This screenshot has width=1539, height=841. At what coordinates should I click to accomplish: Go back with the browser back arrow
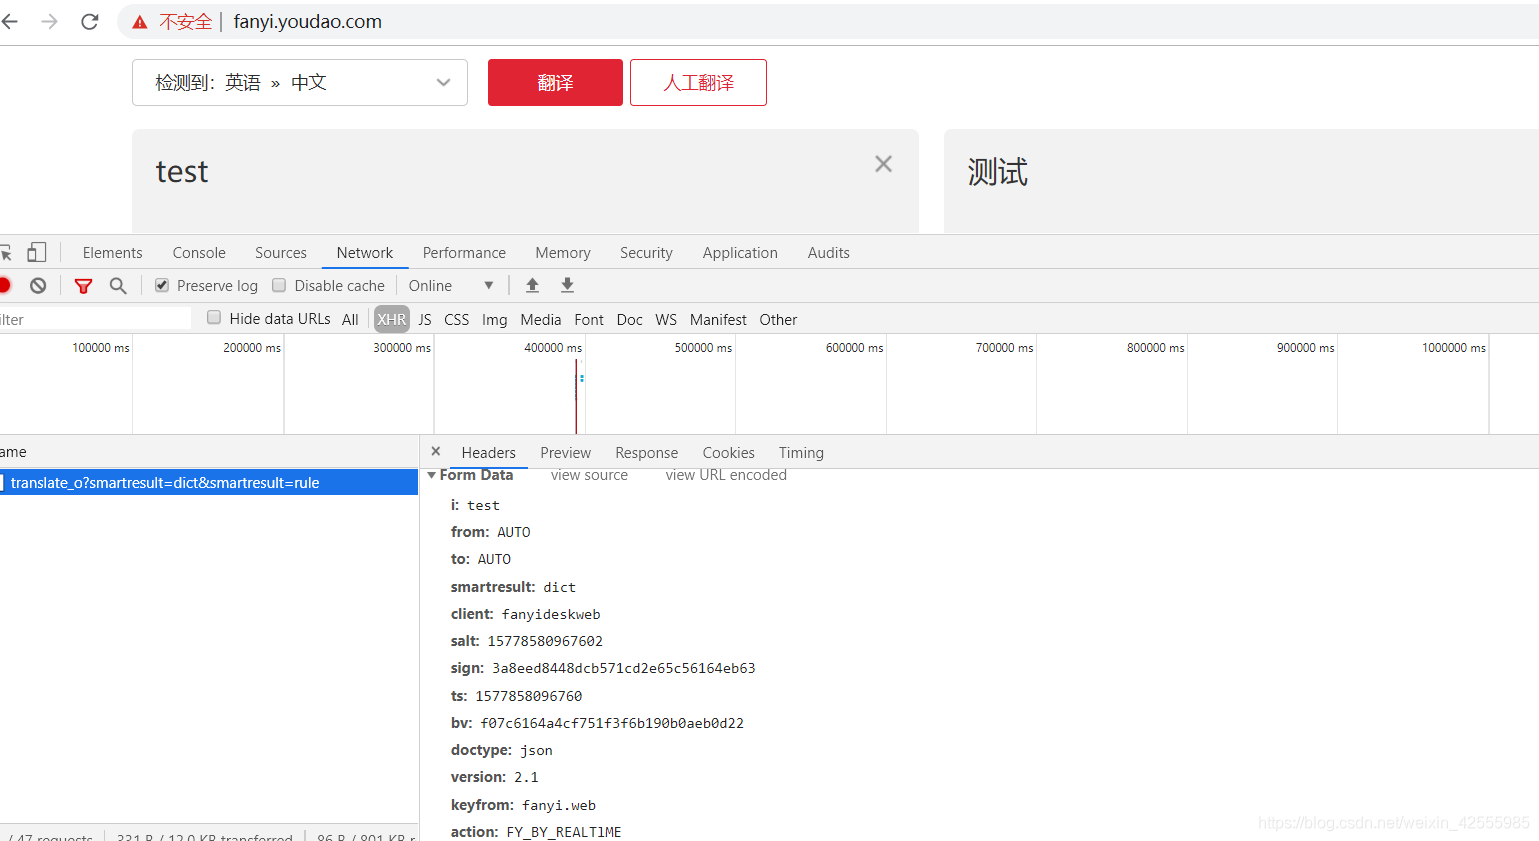click(9, 22)
